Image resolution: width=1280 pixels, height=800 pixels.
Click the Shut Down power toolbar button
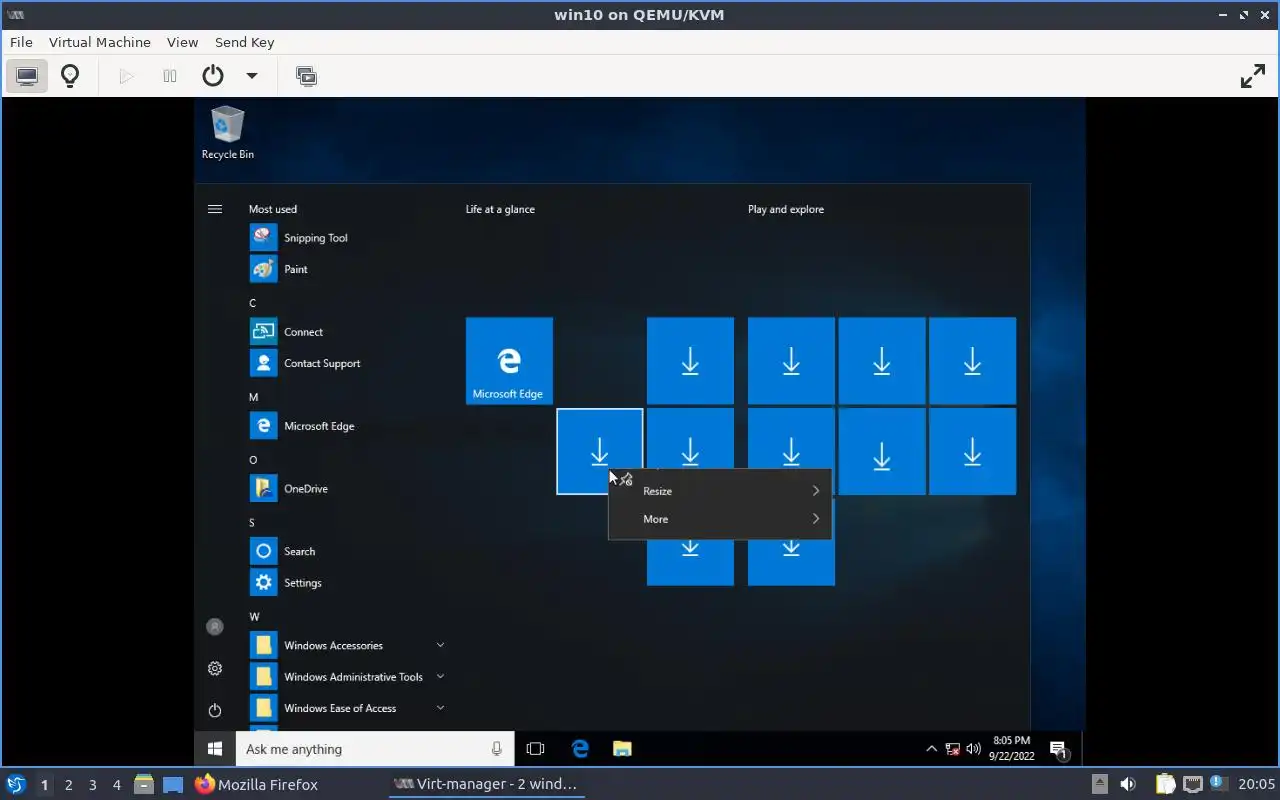[213, 76]
